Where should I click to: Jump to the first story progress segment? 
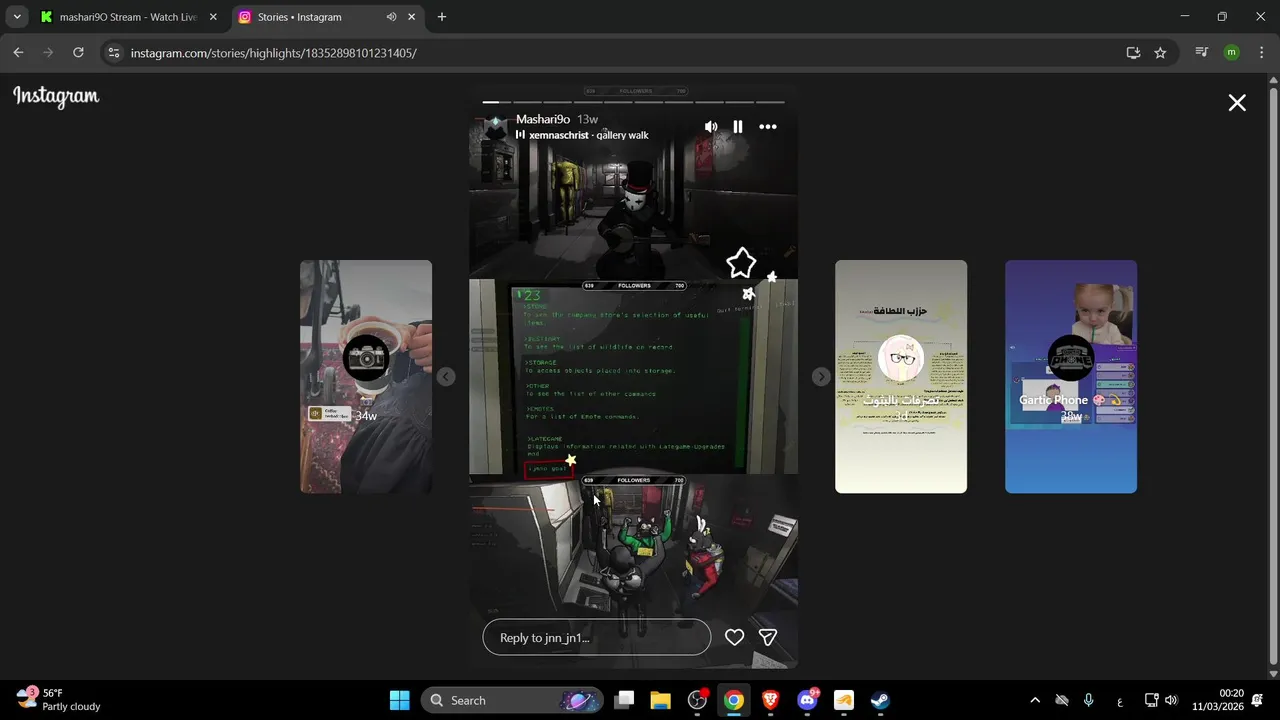pyautogui.click(x=497, y=102)
